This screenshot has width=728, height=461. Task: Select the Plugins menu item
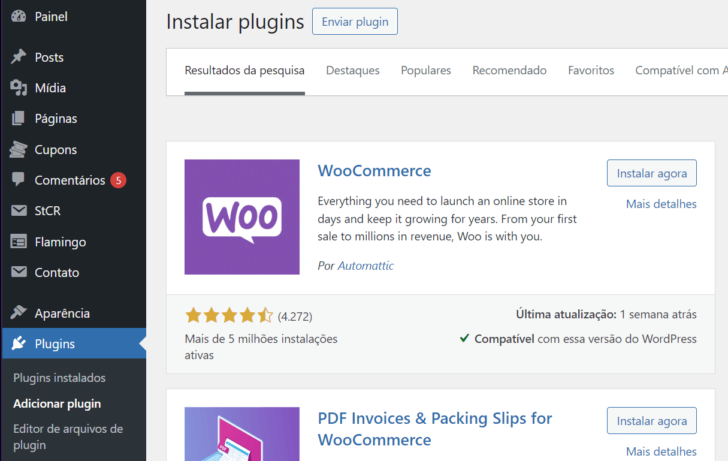click(x=74, y=344)
